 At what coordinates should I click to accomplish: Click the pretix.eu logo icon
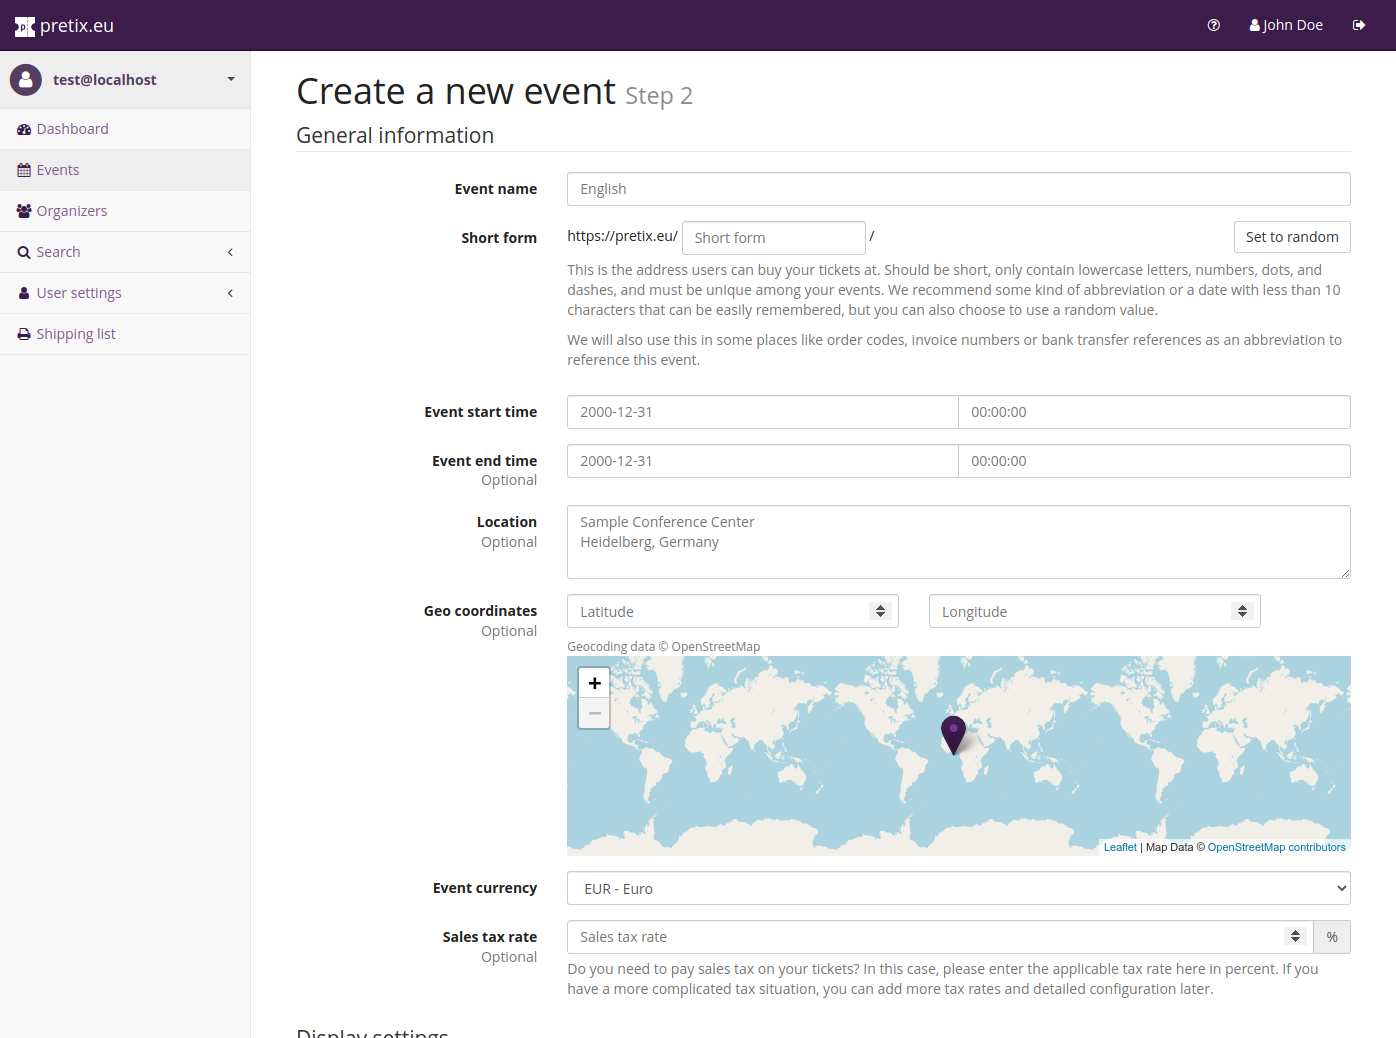[x=25, y=27]
